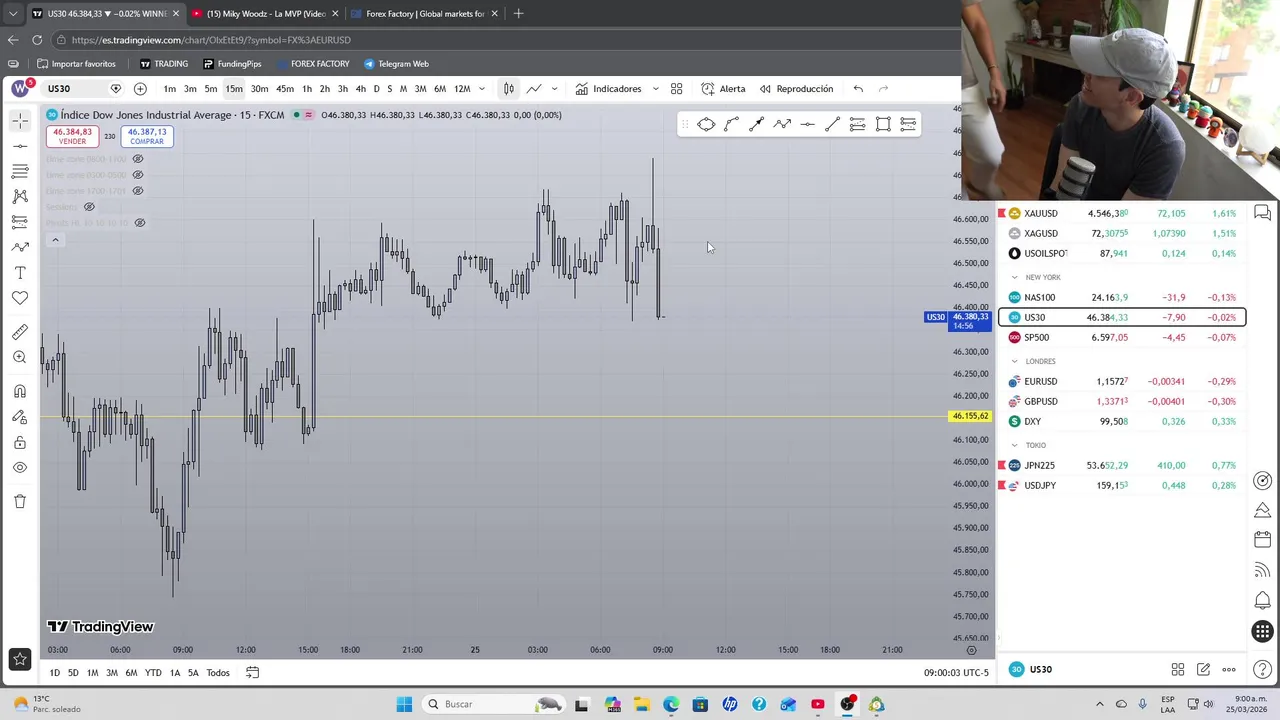1280x720 pixels.
Task: Collapse the NEW YORK watchlist section
Action: click(x=1014, y=277)
